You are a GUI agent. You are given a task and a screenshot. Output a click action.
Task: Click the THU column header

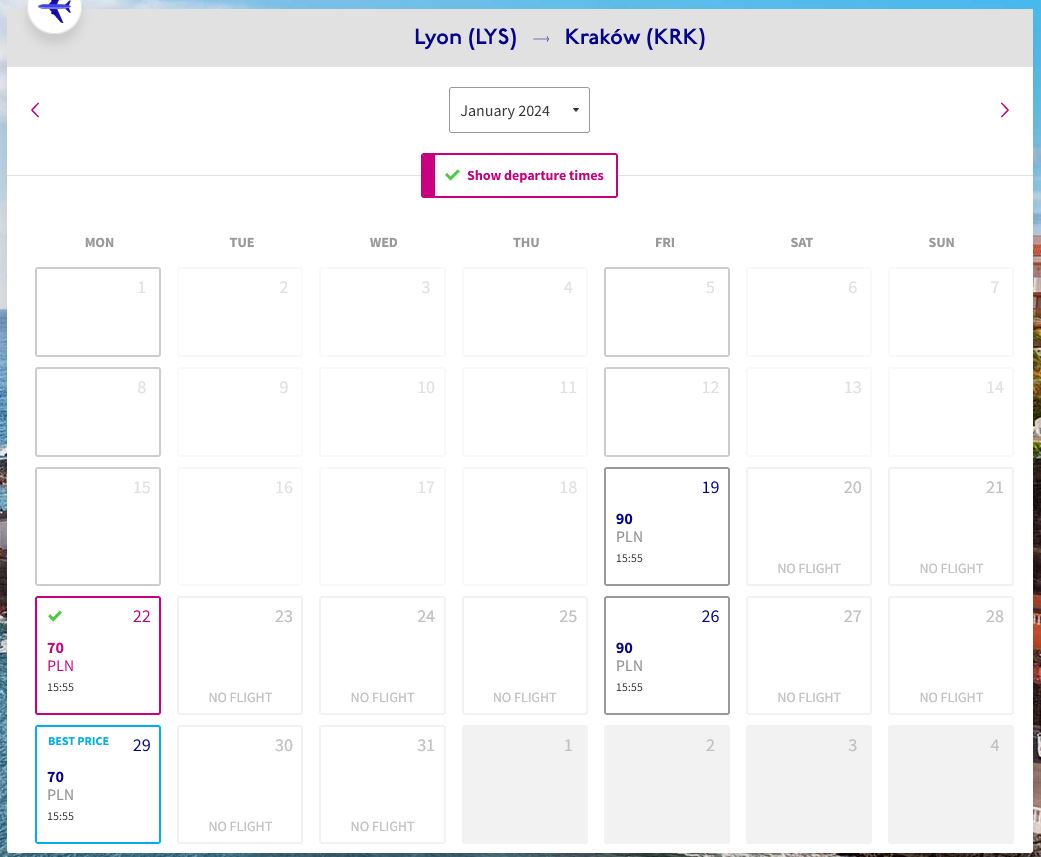pyautogui.click(x=526, y=243)
